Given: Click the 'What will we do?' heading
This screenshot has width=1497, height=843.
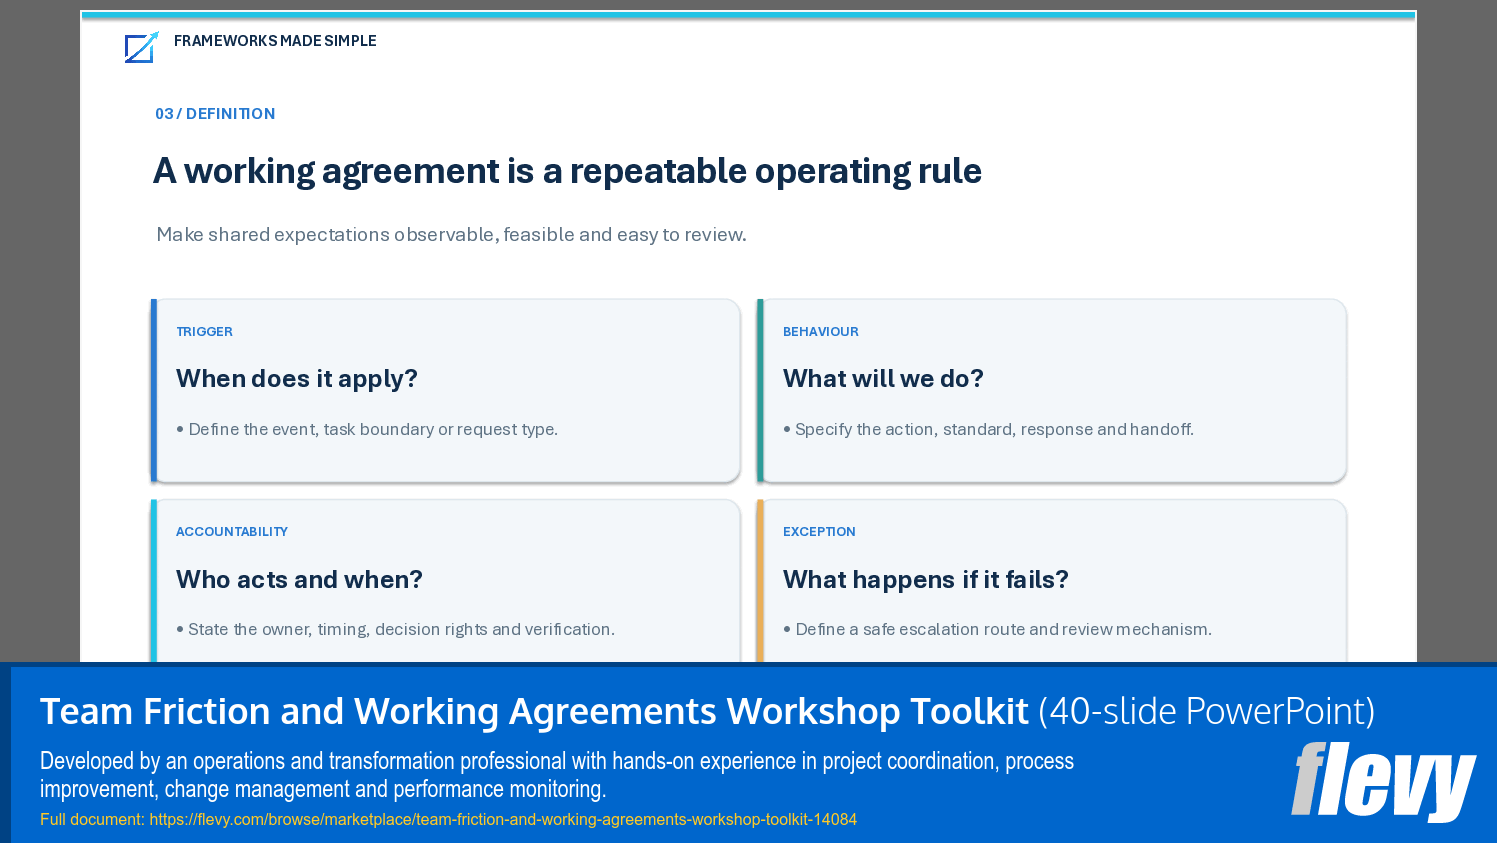Looking at the screenshot, I should (x=883, y=378).
